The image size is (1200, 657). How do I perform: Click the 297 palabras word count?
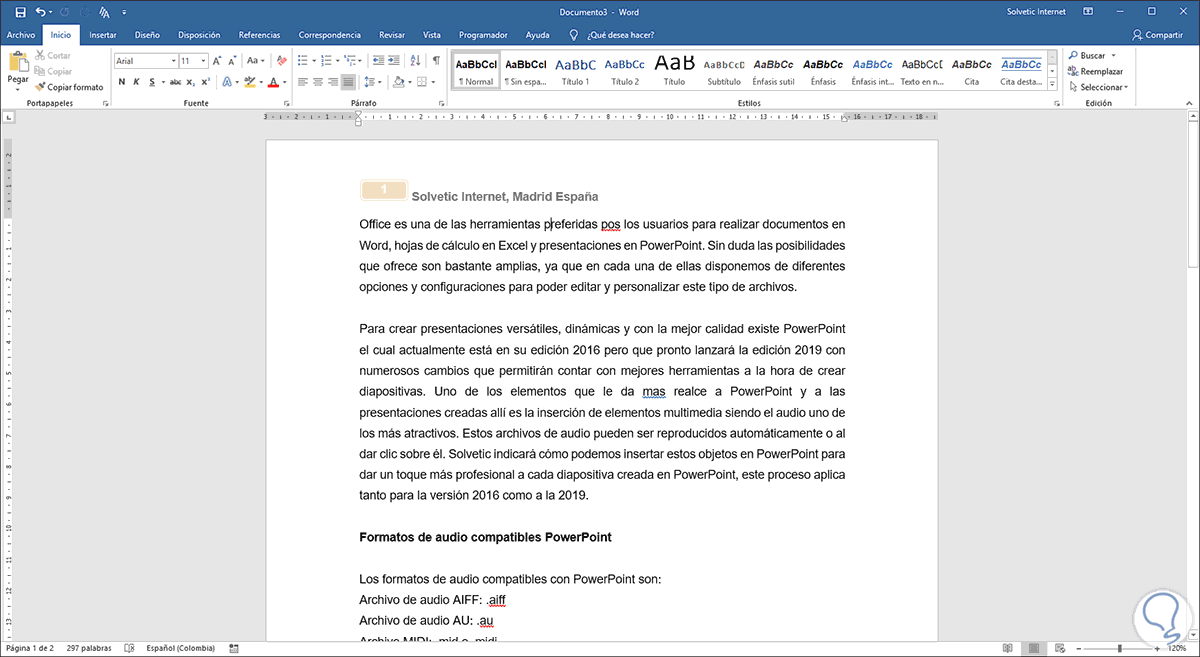[x=89, y=648]
